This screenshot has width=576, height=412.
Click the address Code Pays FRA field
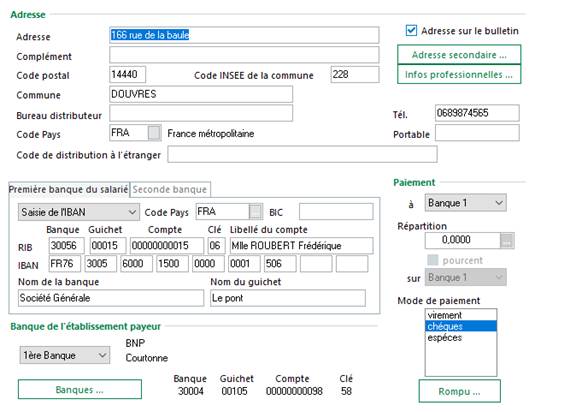pyautogui.click(x=129, y=133)
